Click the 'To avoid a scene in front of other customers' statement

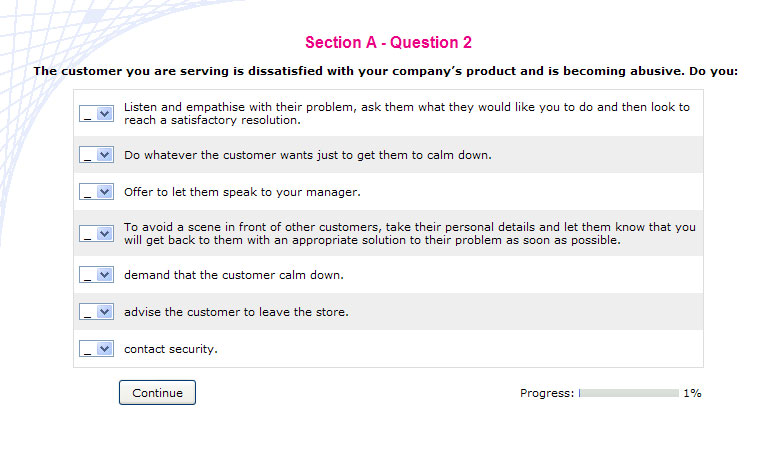coord(410,233)
